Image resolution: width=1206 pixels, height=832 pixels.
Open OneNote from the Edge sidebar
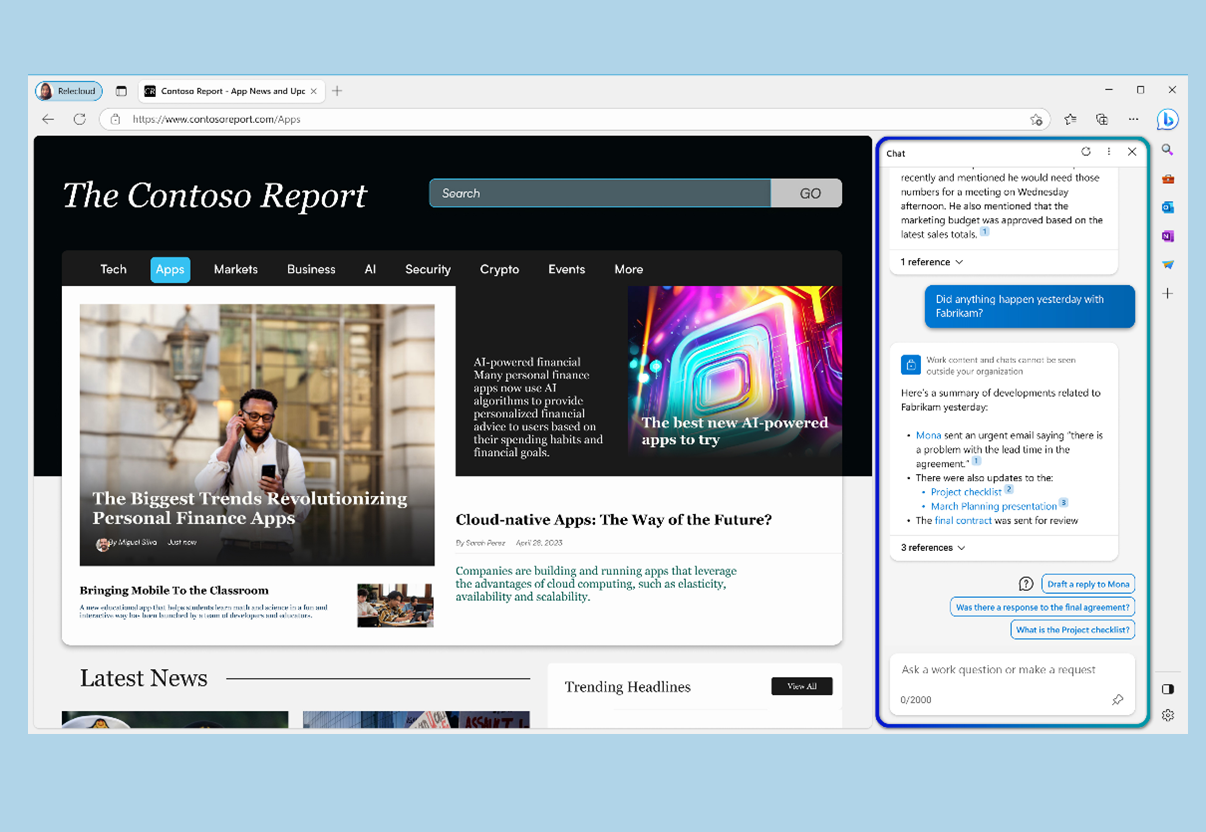pyautogui.click(x=1167, y=236)
